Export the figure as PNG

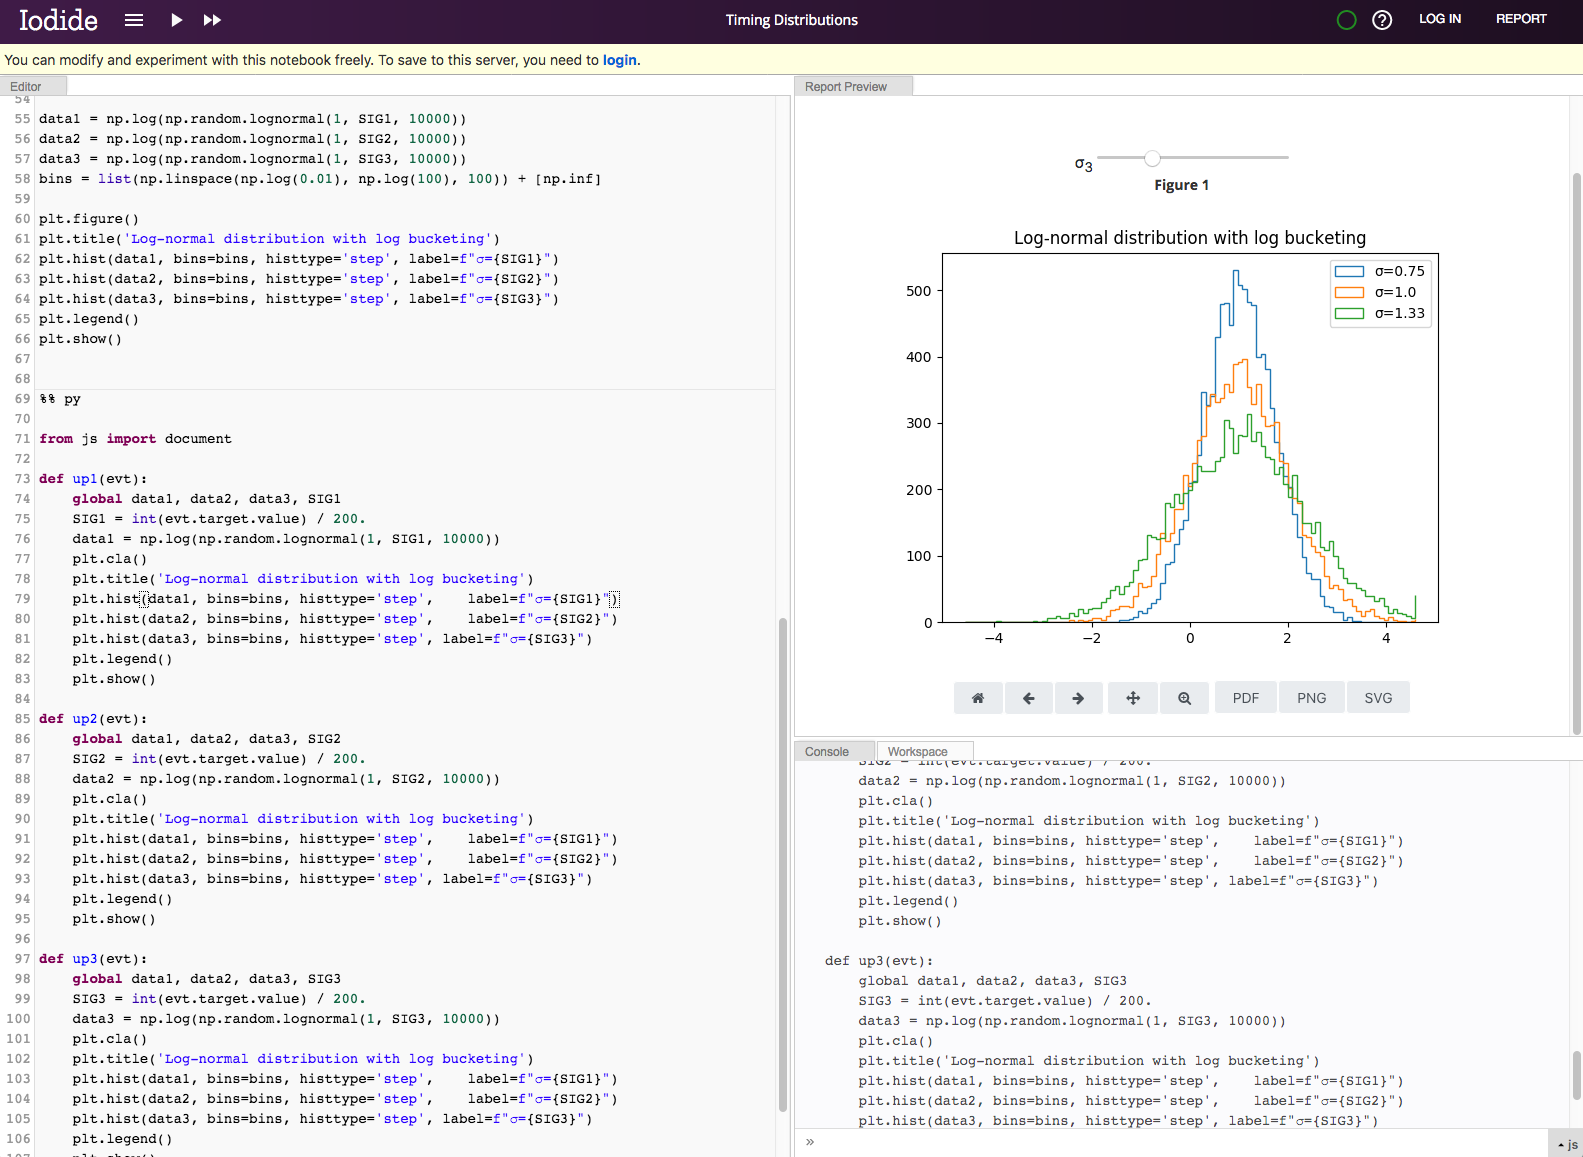click(1311, 698)
